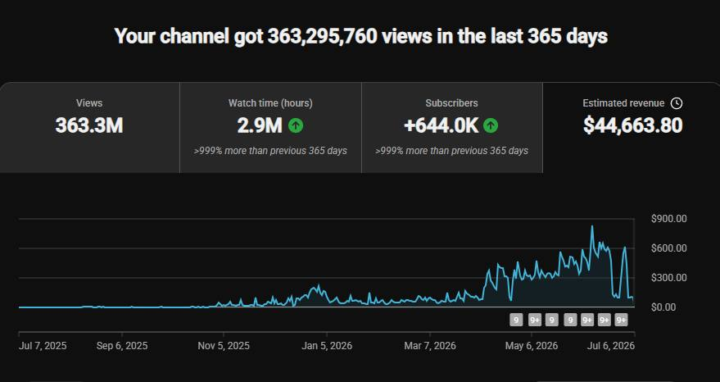Click the Jul 7, 2025 axis date
This screenshot has width=720, height=382.
pos(43,346)
